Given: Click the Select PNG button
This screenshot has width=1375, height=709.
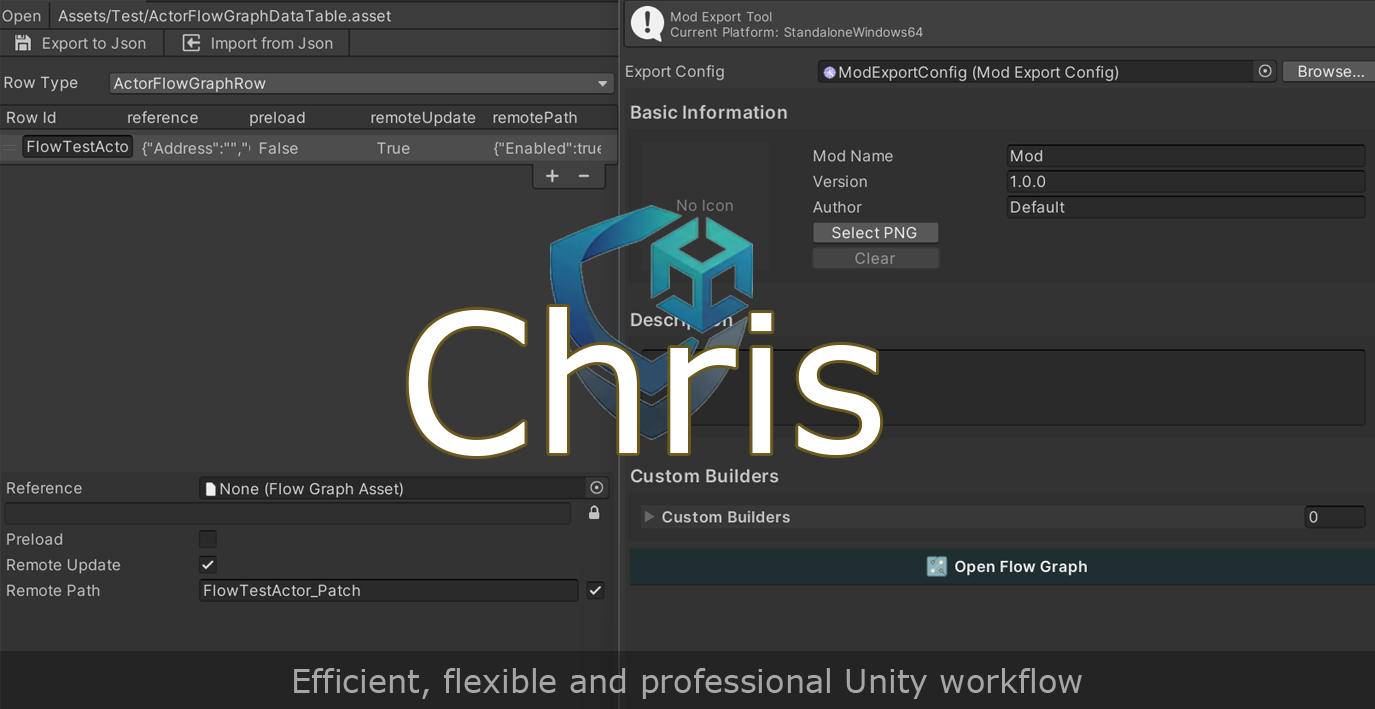Looking at the screenshot, I should tap(875, 232).
